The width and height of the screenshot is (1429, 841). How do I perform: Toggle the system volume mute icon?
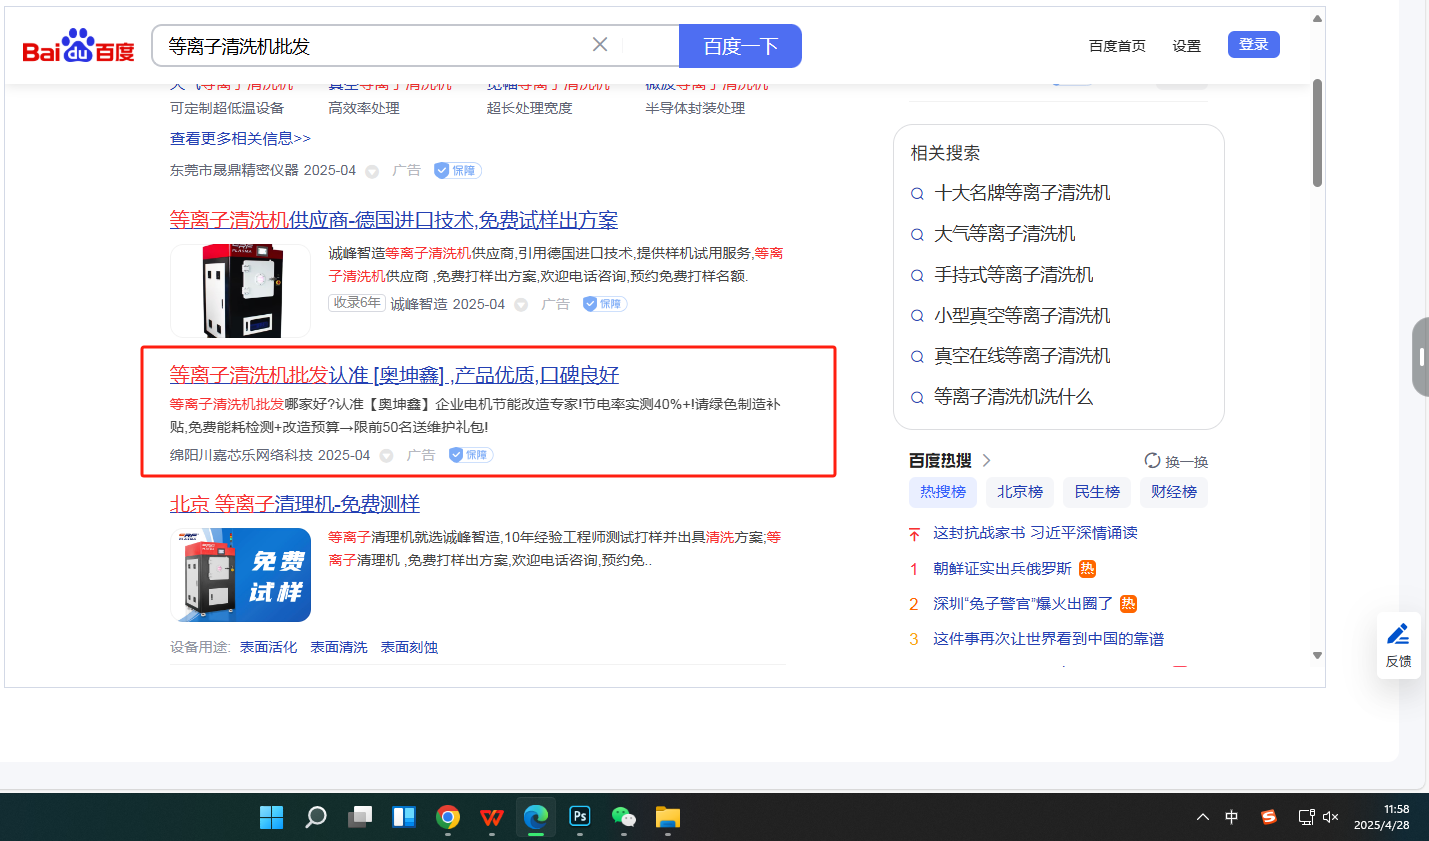click(x=1330, y=817)
